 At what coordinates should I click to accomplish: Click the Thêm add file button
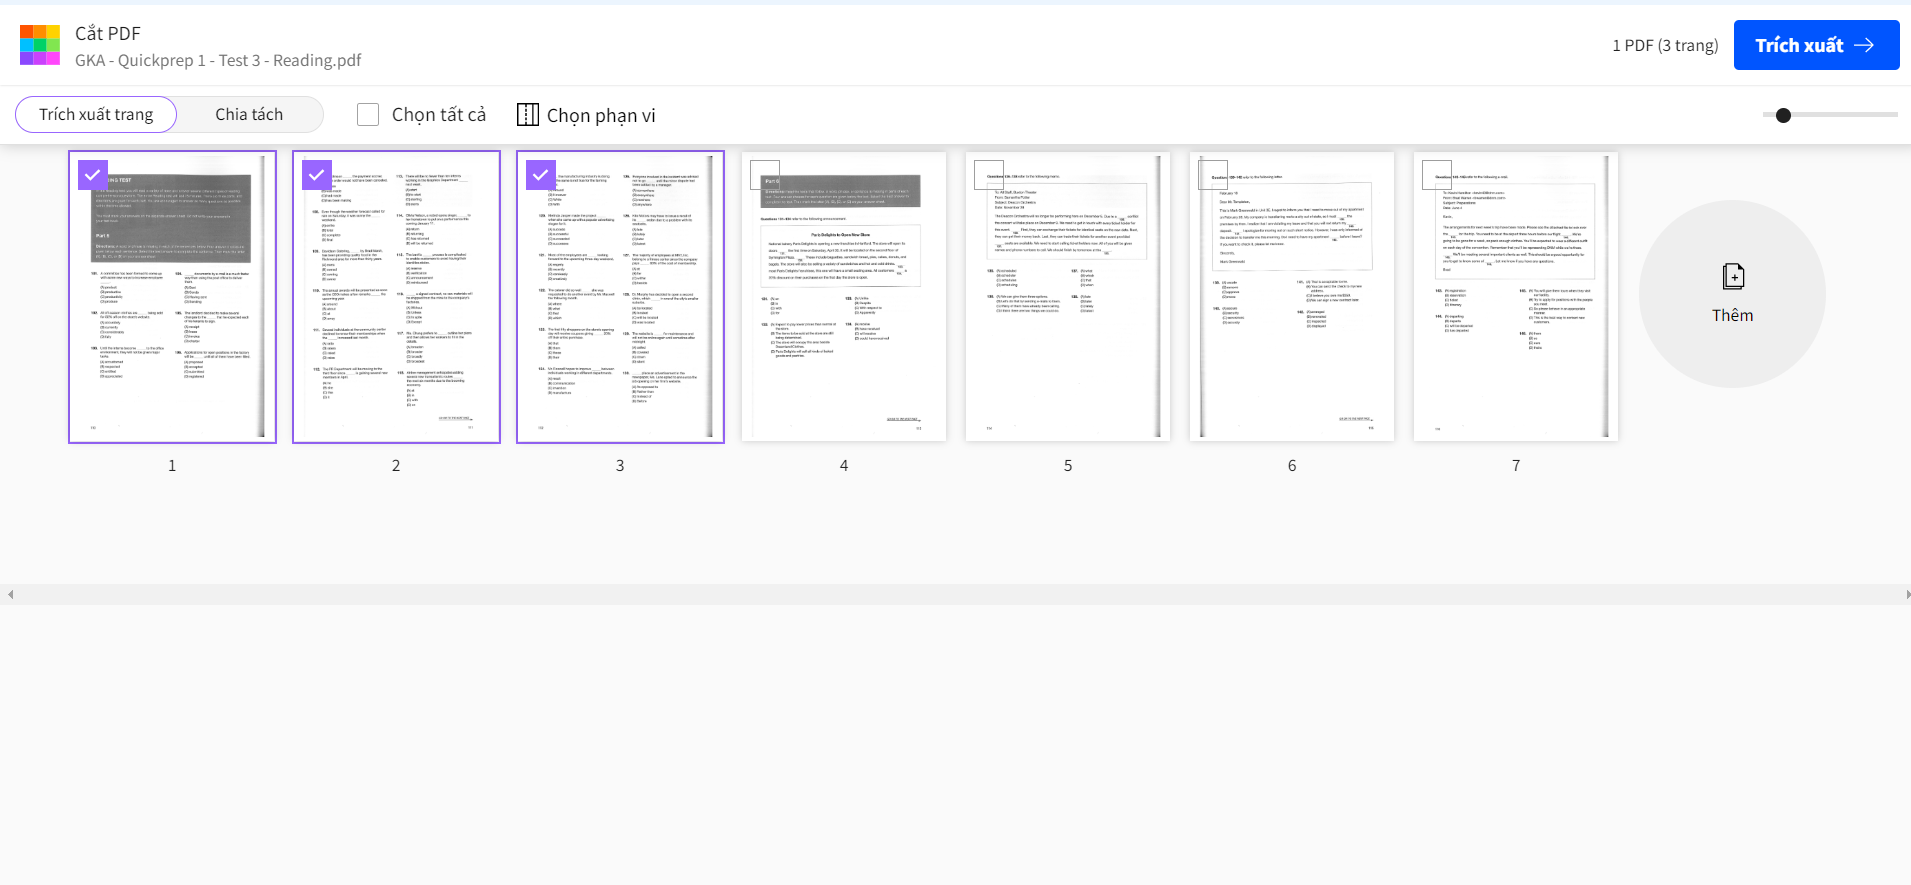point(1732,294)
